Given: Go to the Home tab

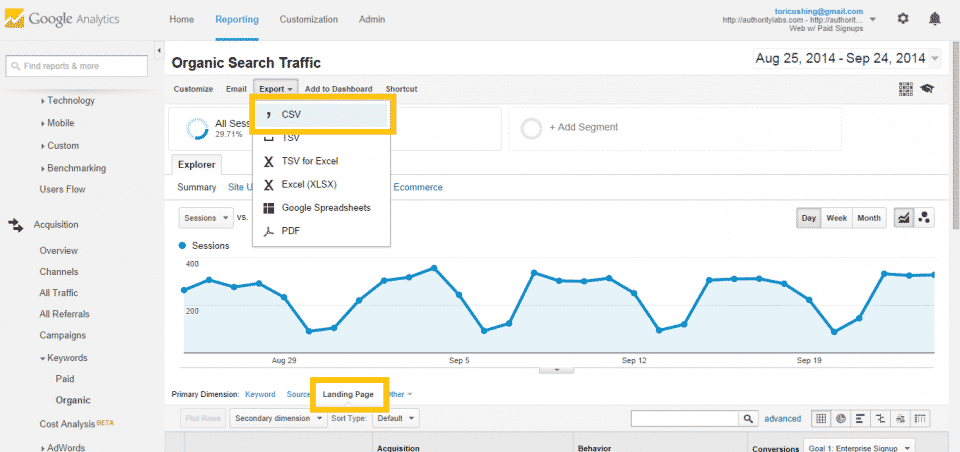Looking at the screenshot, I should 181,19.
